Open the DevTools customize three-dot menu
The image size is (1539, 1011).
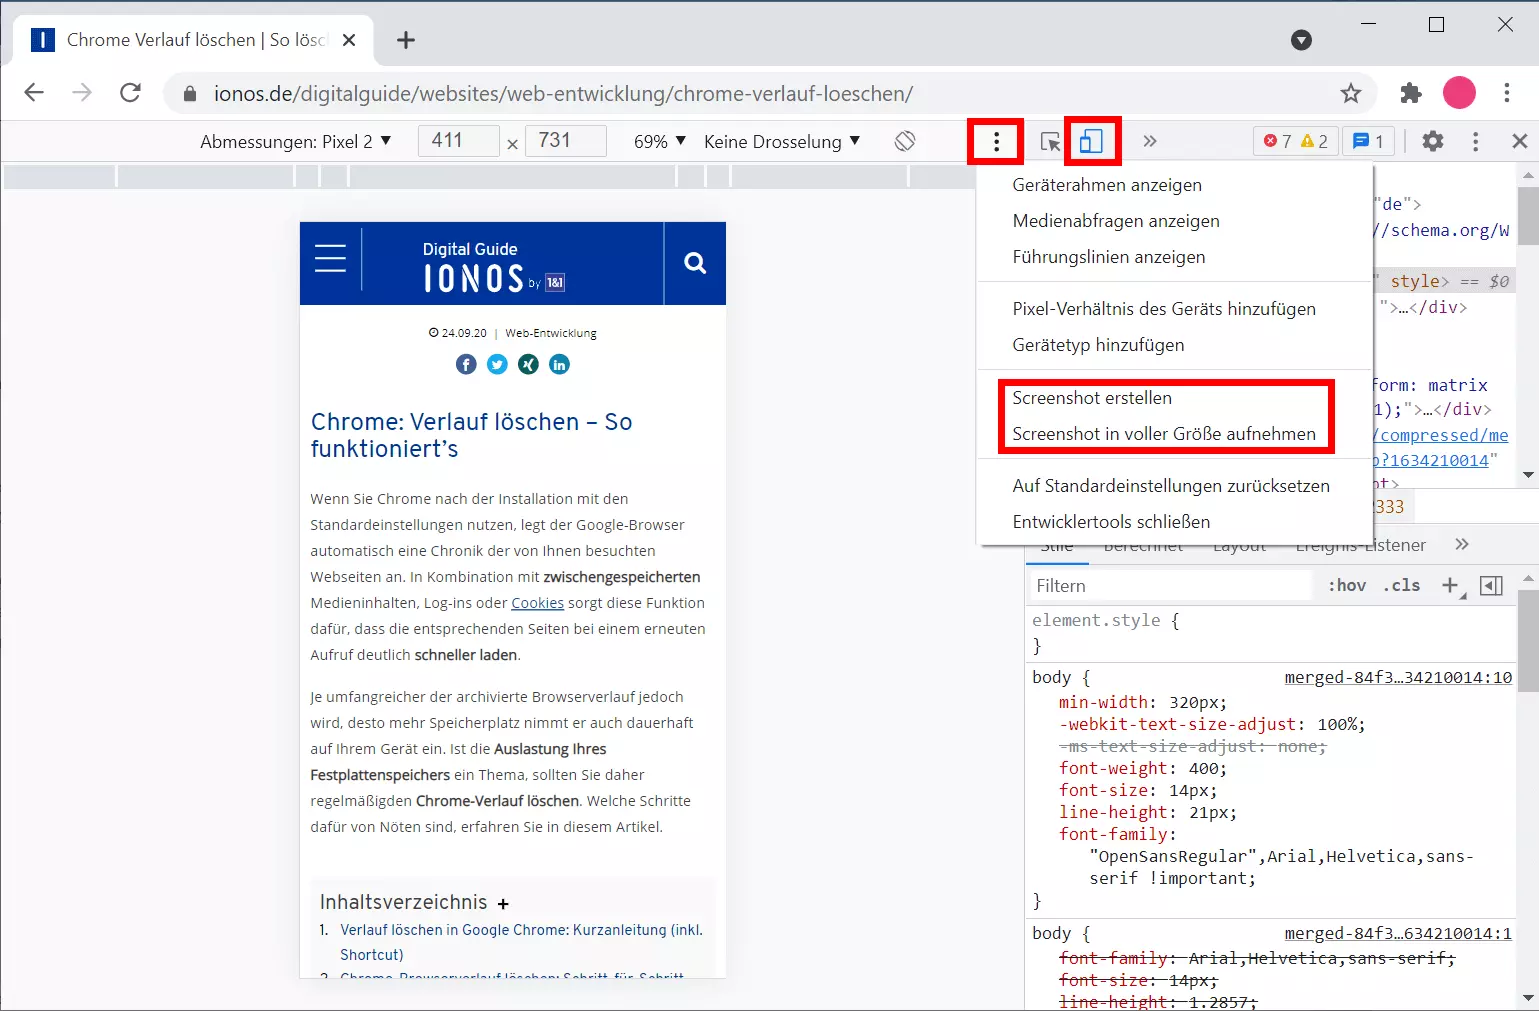[x=1475, y=141]
